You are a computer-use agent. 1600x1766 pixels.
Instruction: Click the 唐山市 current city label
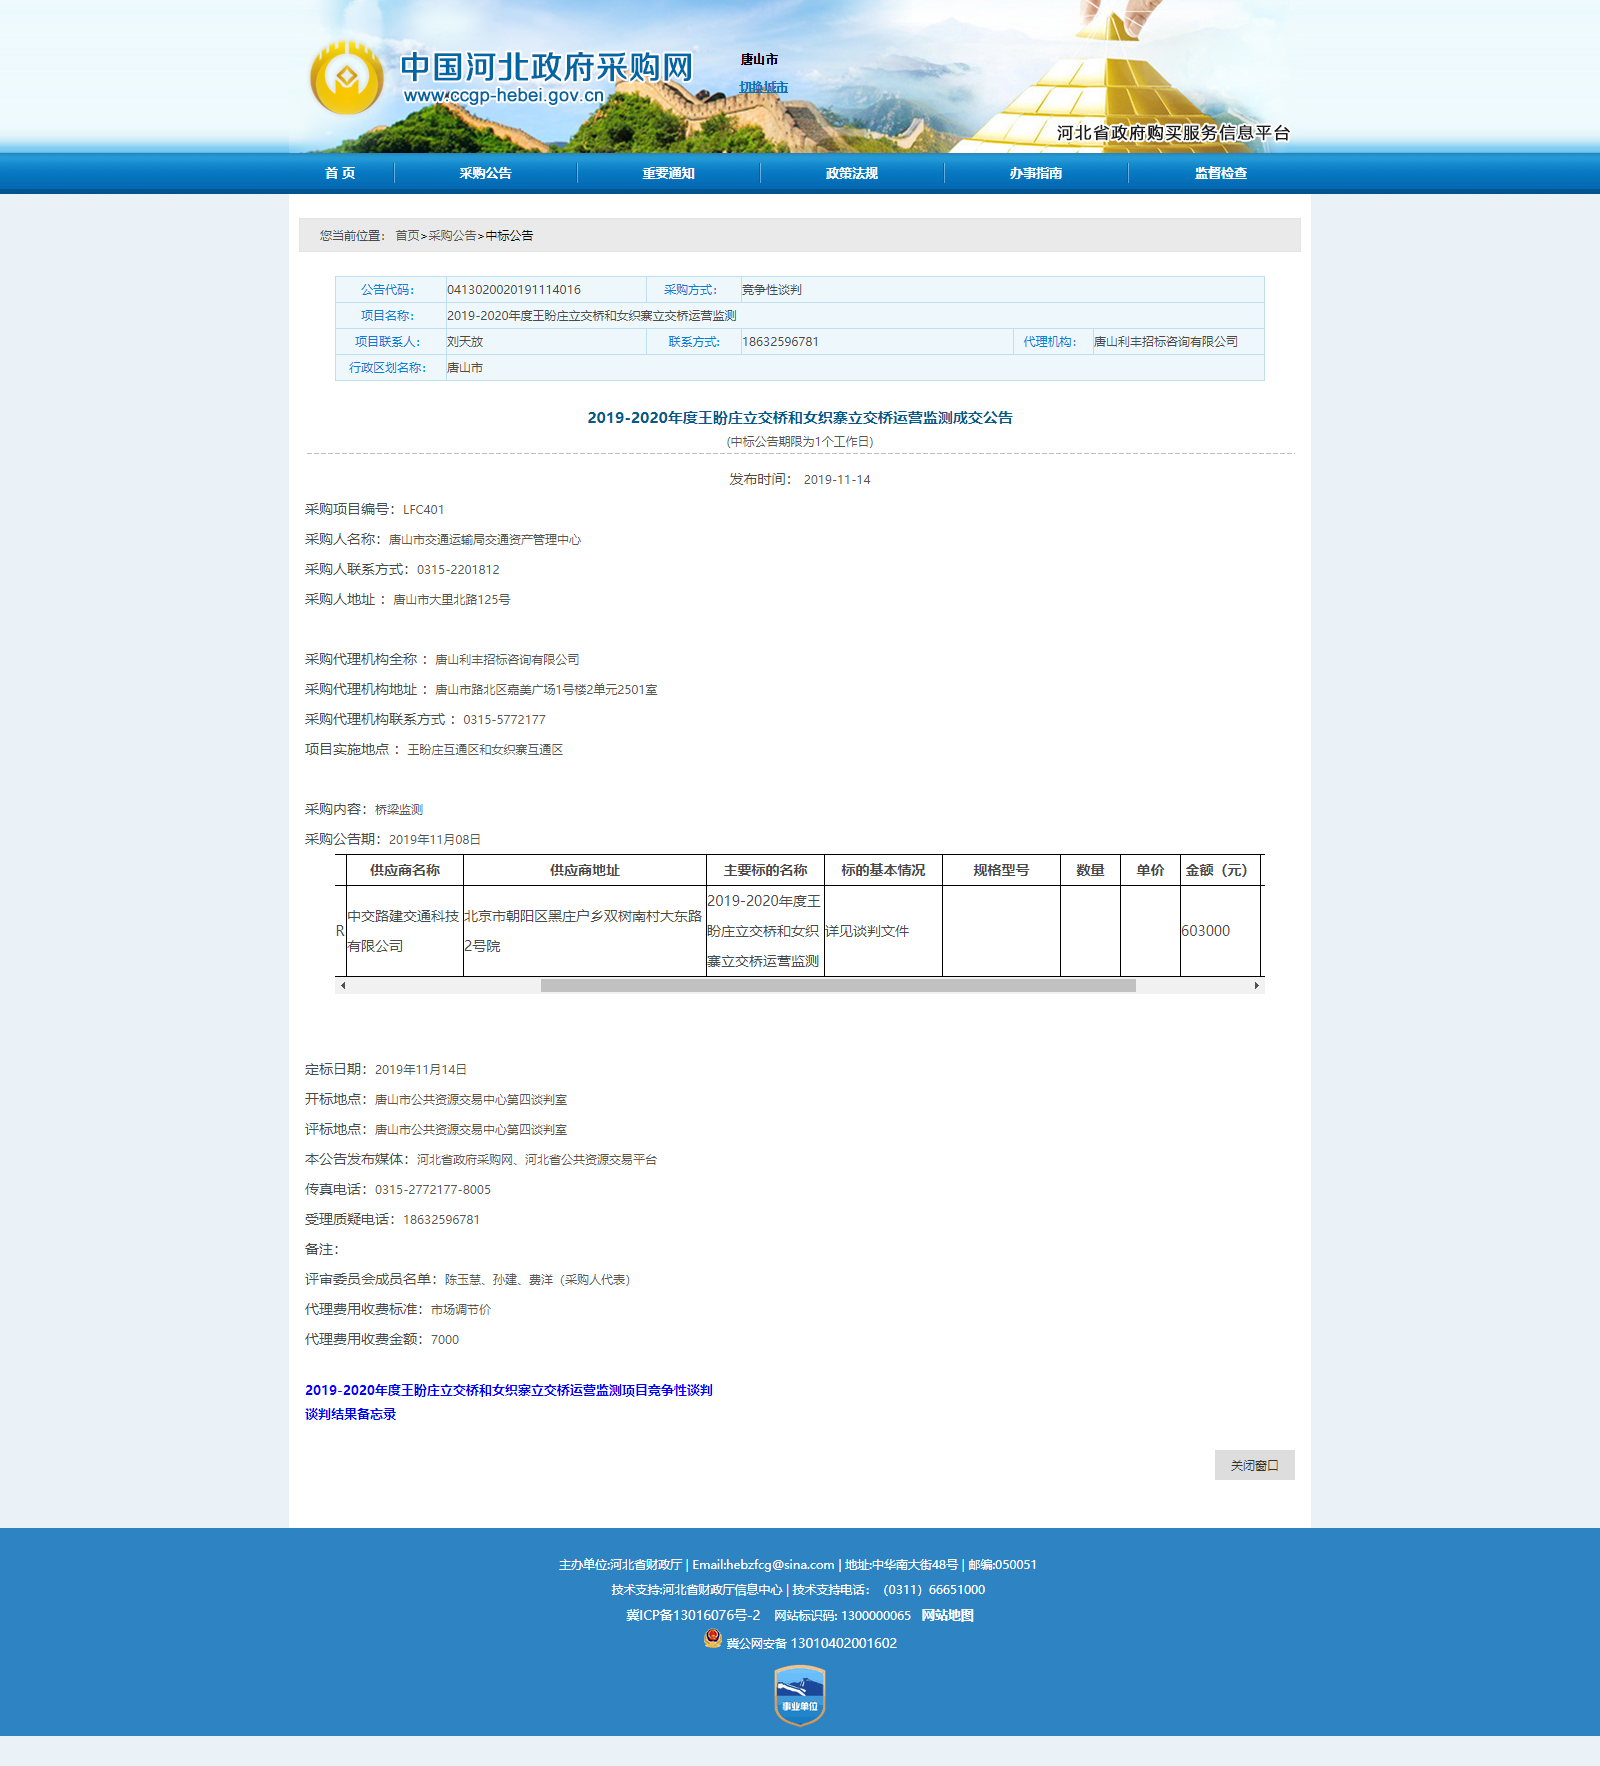(x=759, y=60)
